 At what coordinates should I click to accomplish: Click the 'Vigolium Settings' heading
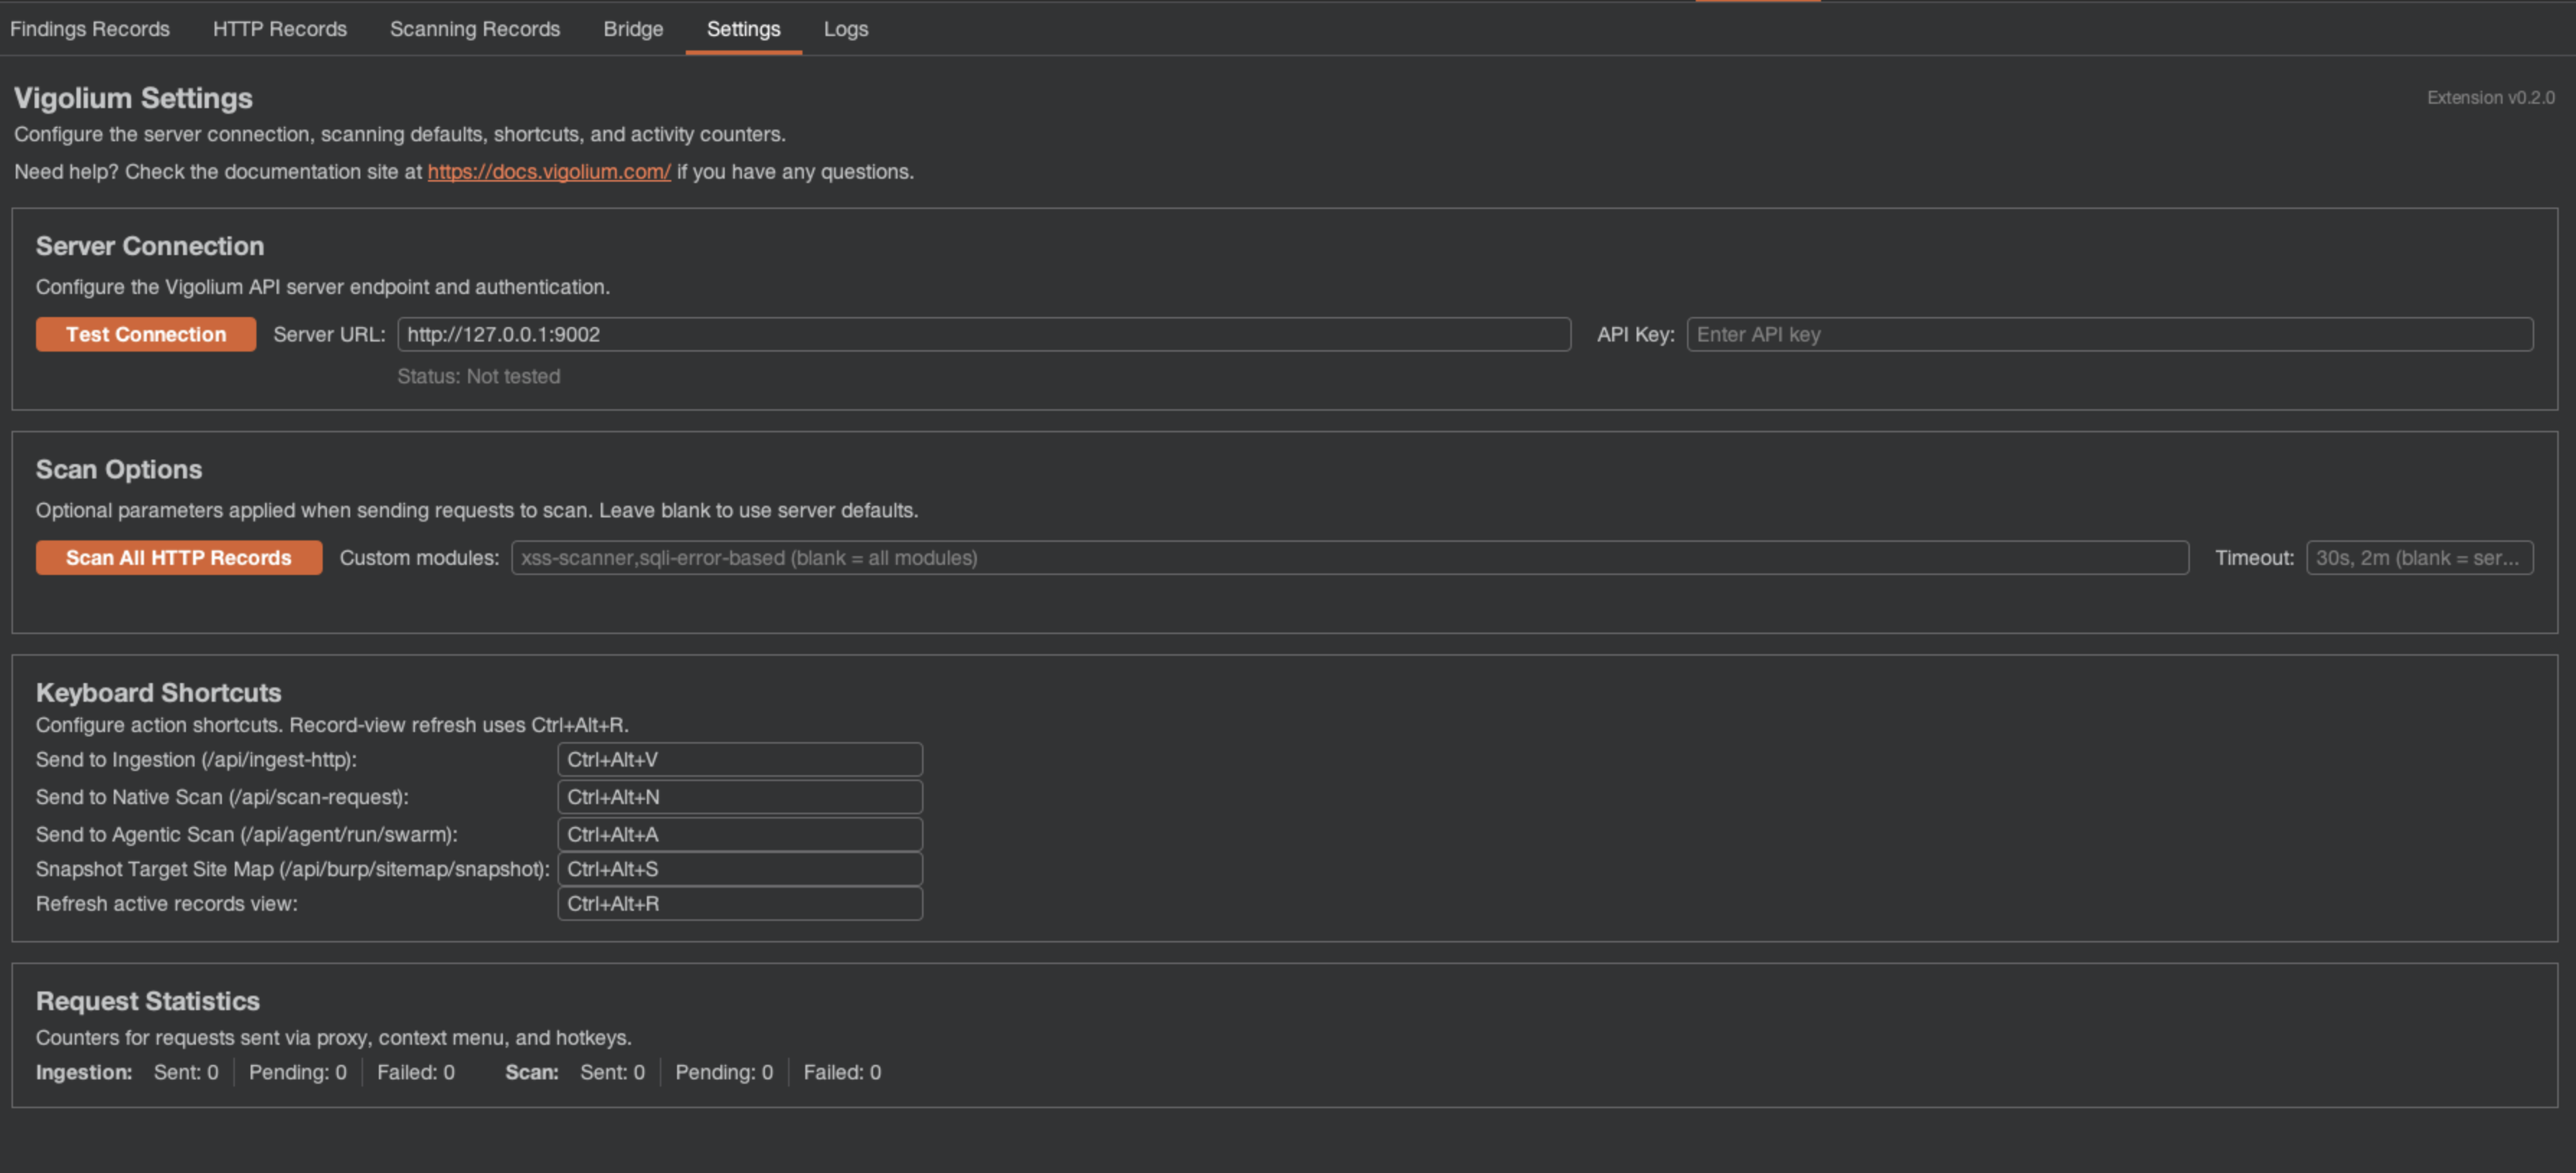[133, 98]
